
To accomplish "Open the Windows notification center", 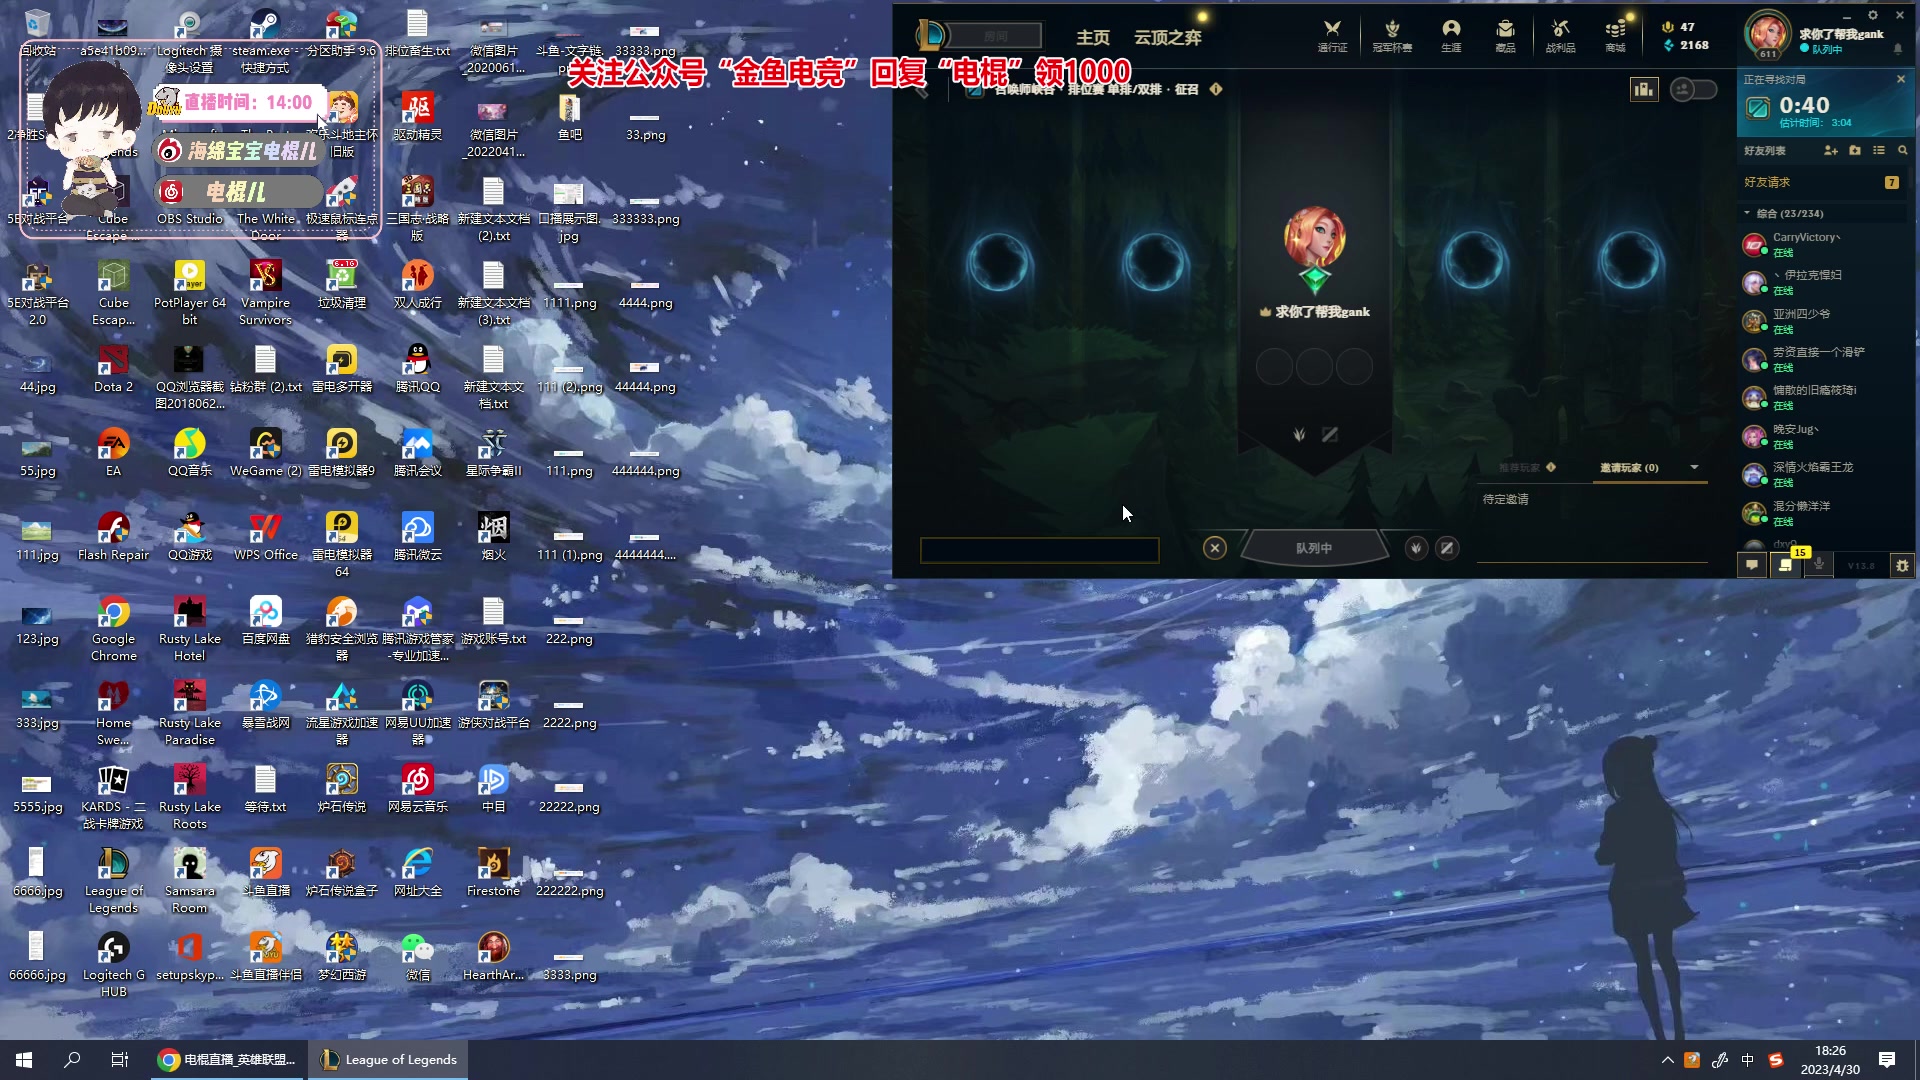I will coord(1887,1060).
